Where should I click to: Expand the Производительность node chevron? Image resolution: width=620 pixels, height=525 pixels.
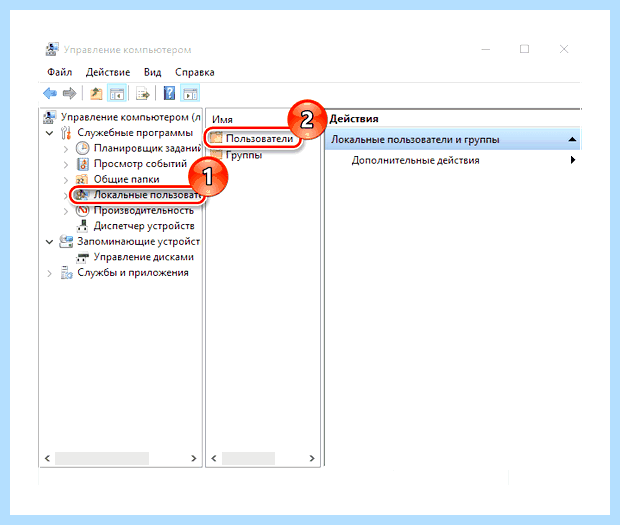[66, 211]
